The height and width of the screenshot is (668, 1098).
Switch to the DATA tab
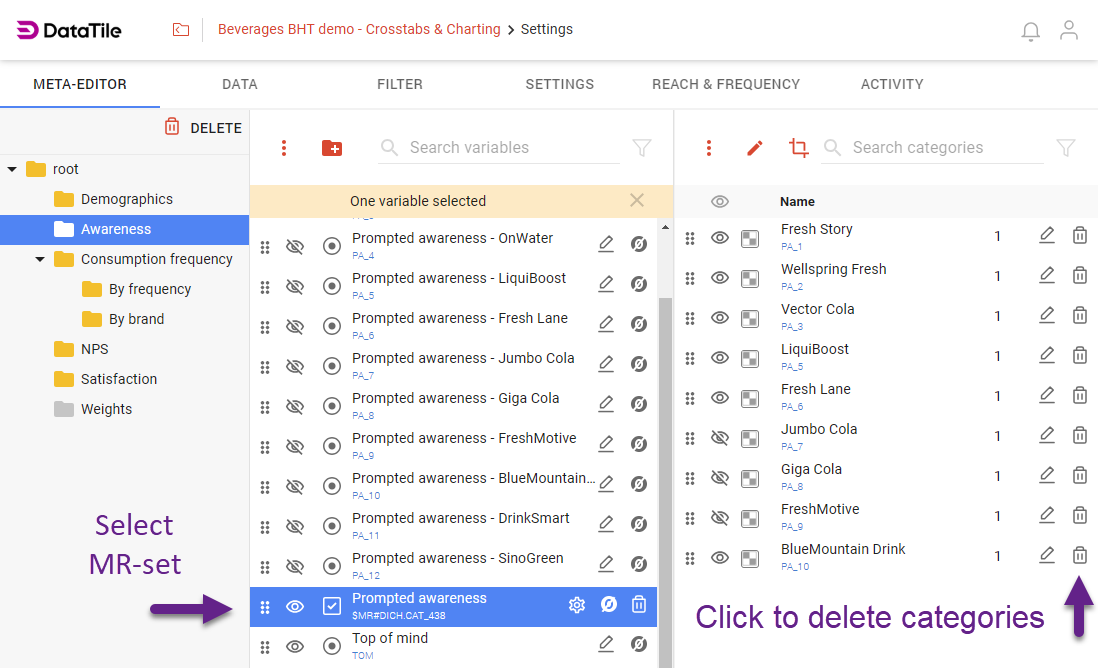tap(239, 84)
